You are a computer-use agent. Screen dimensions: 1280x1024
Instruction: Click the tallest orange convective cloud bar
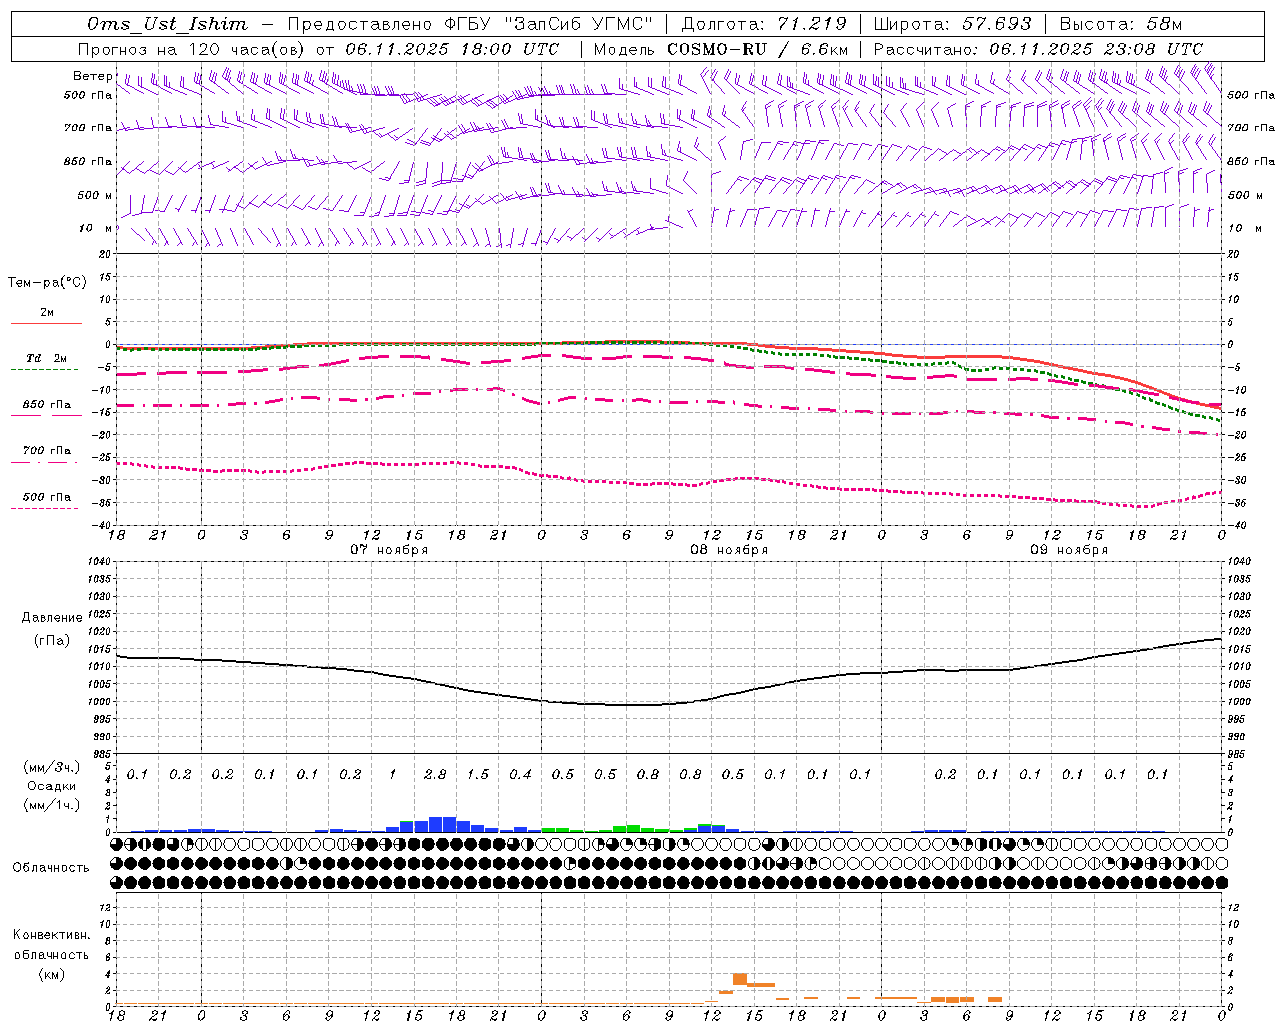pyautogui.click(x=740, y=979)
